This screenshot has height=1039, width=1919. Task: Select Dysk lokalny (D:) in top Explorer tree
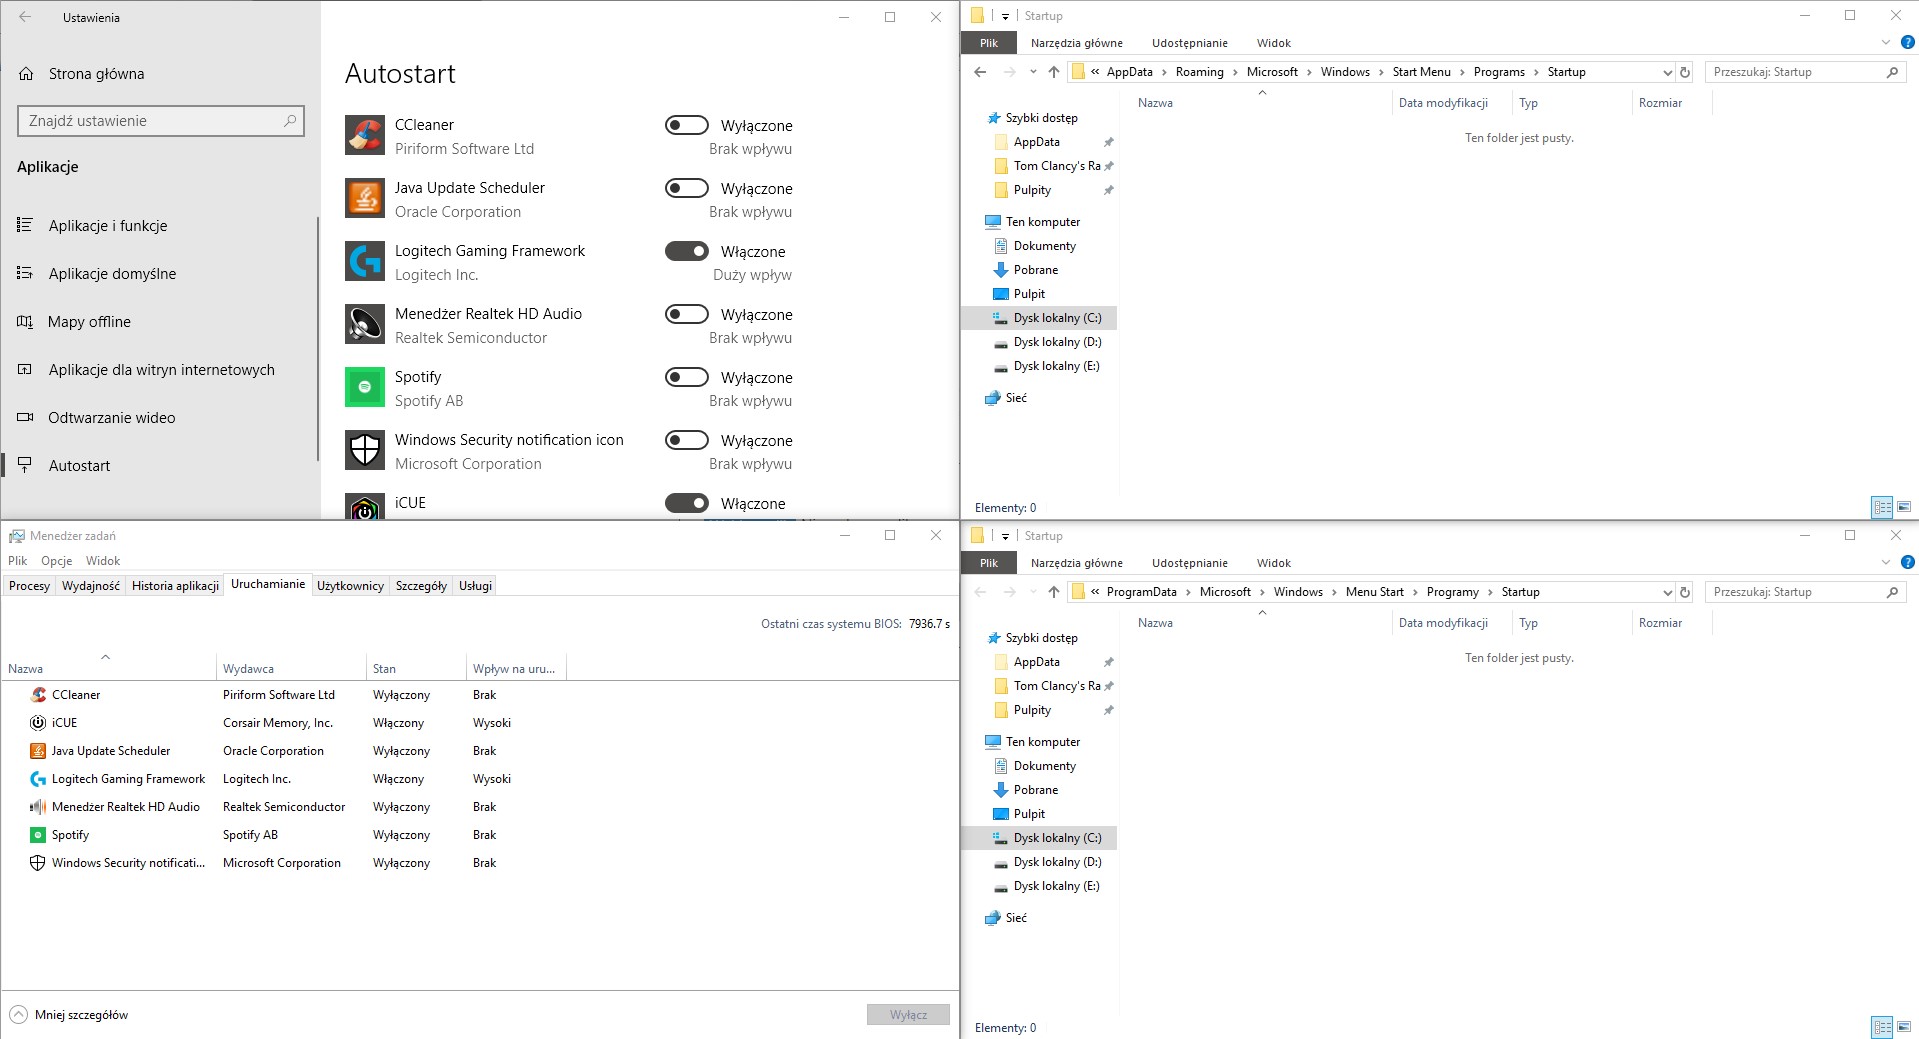tap(1056, 342)
